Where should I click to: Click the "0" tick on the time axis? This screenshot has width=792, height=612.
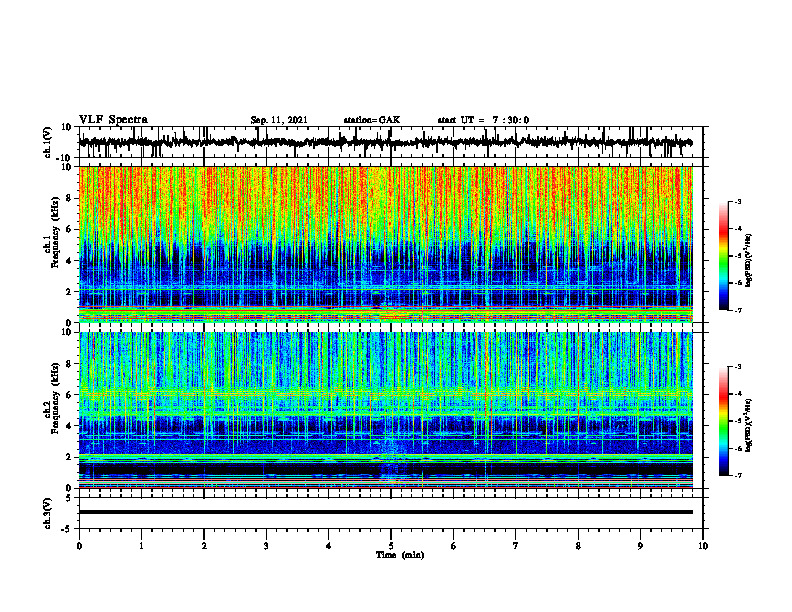pos(79,546)
